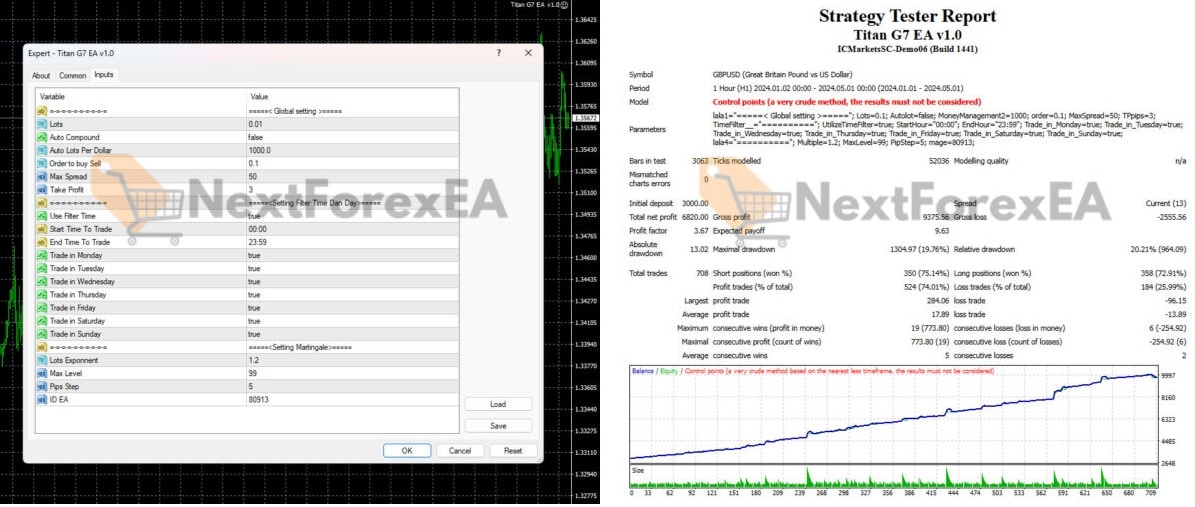Click the Total net profit value 6820.00

[x=694, y=217]
